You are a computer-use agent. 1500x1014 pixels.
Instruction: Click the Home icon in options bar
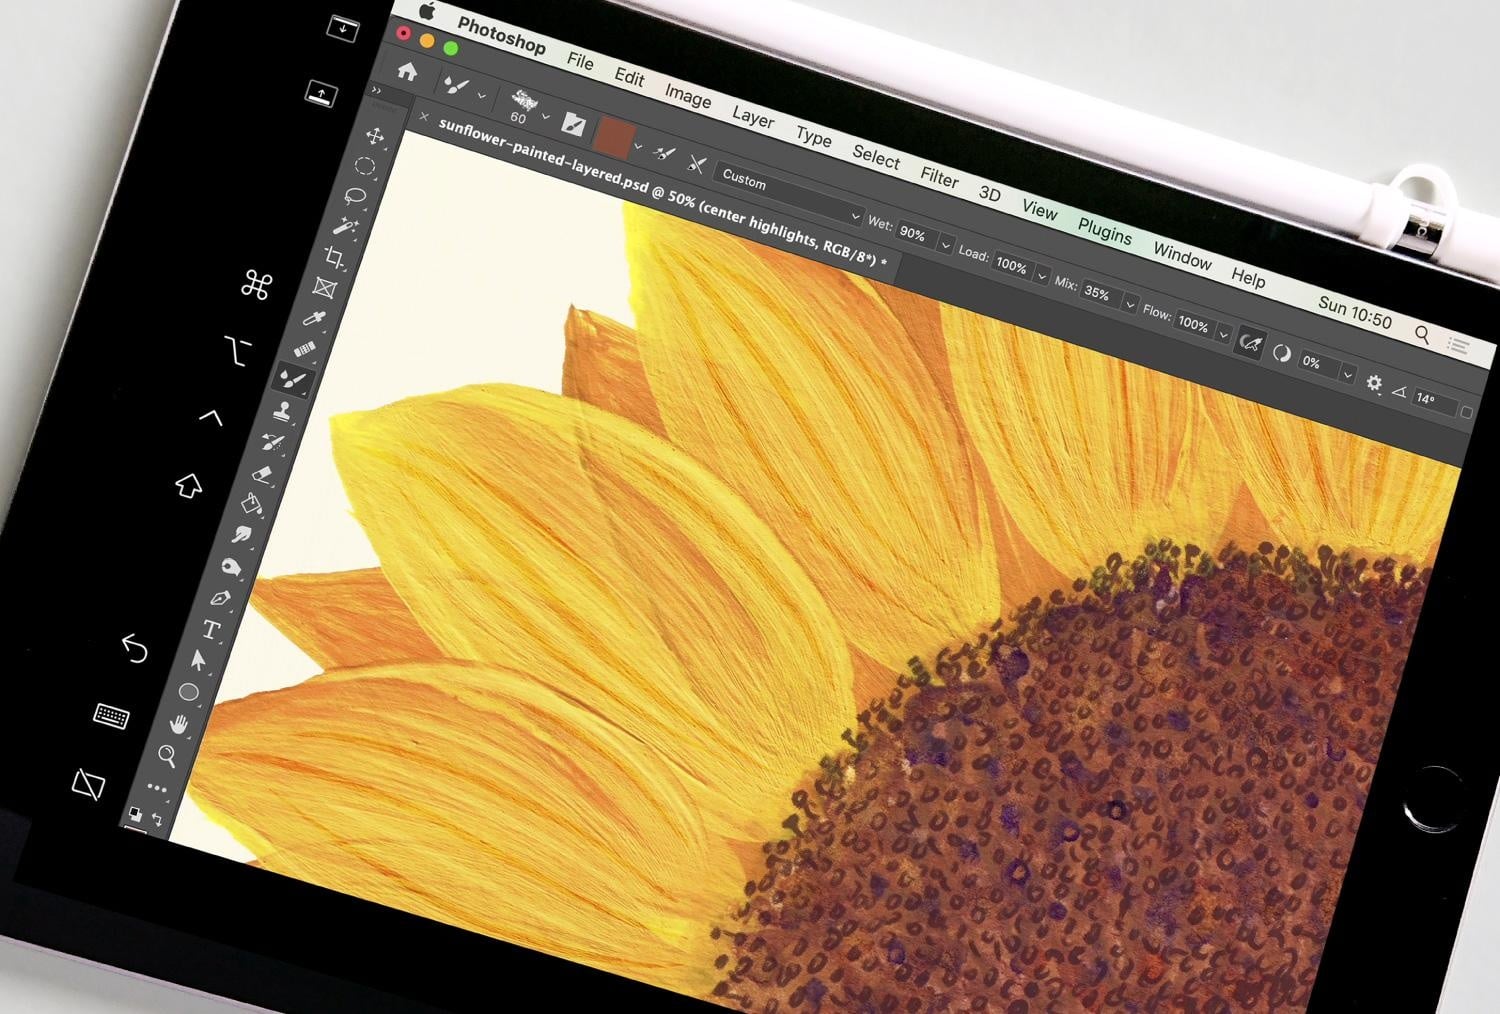[x=406, y=71]
